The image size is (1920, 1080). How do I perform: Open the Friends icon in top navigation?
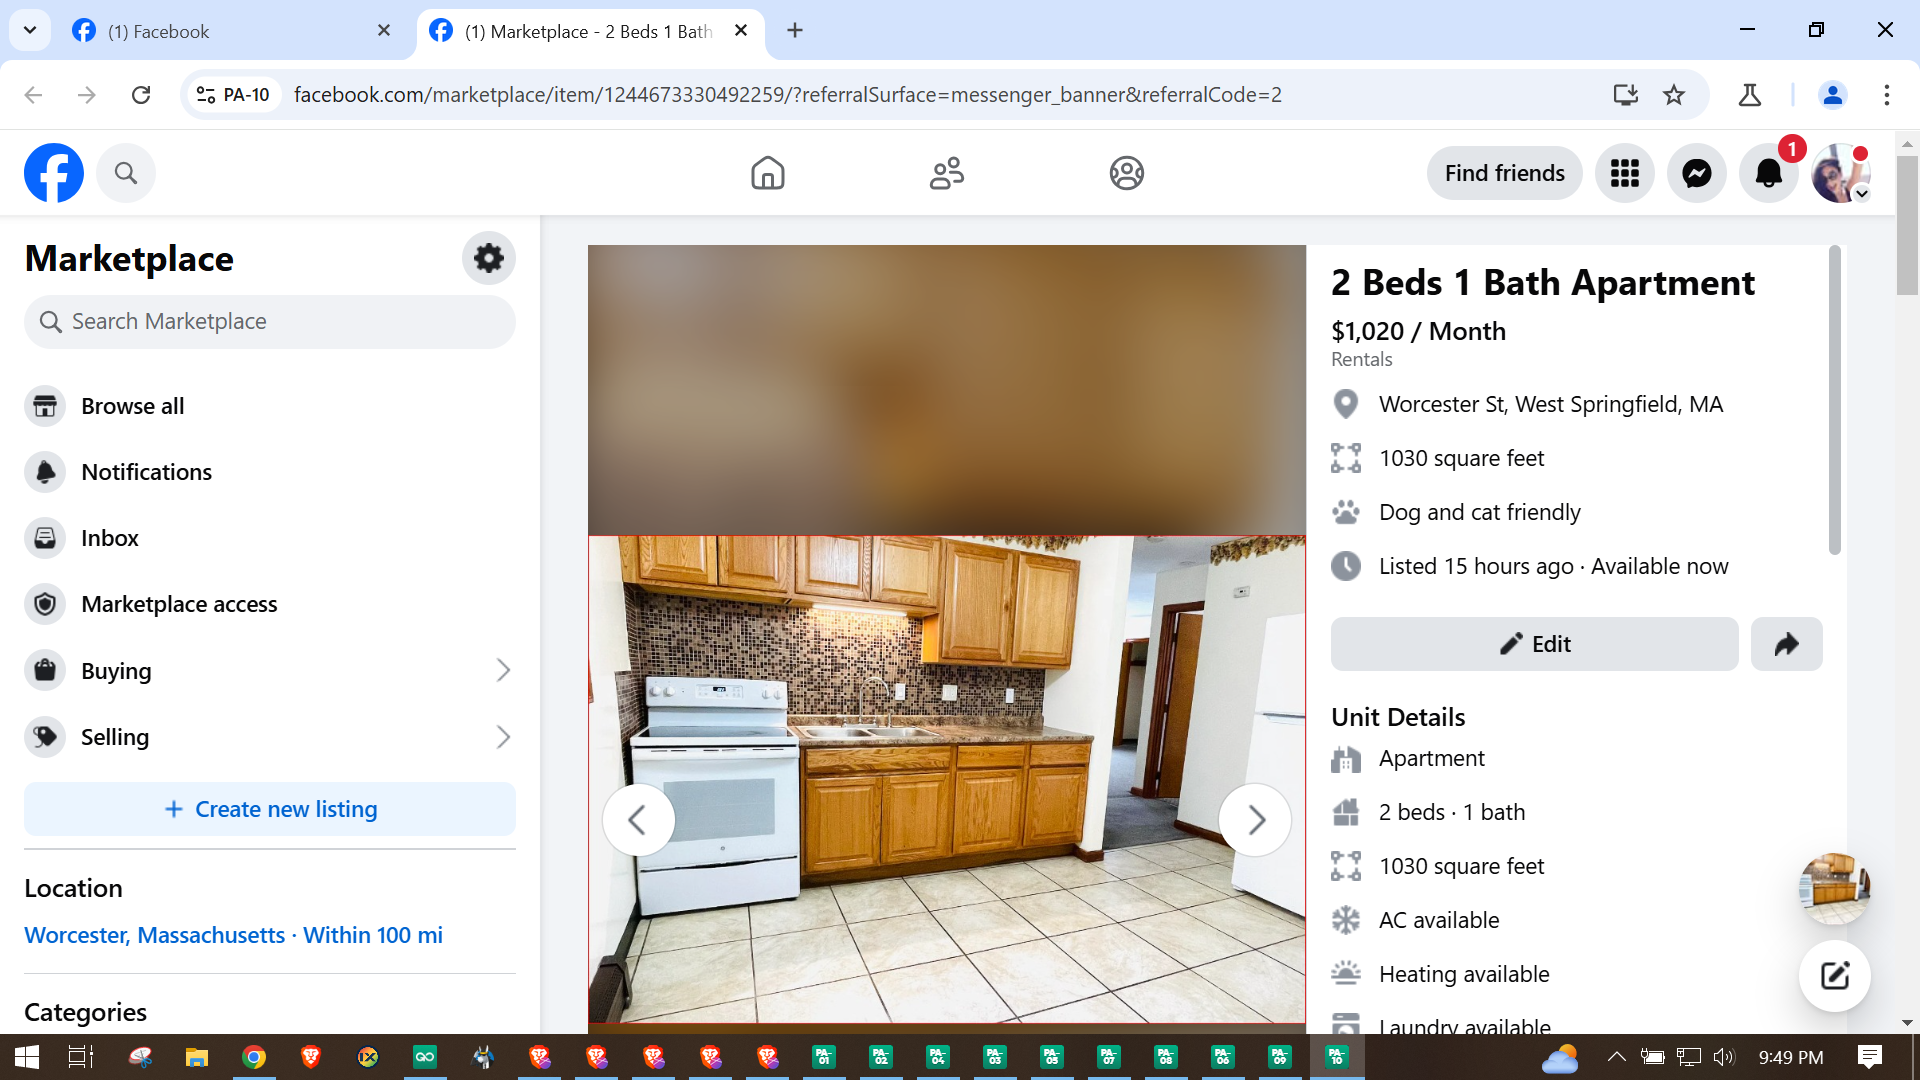[x=946, y=174]
